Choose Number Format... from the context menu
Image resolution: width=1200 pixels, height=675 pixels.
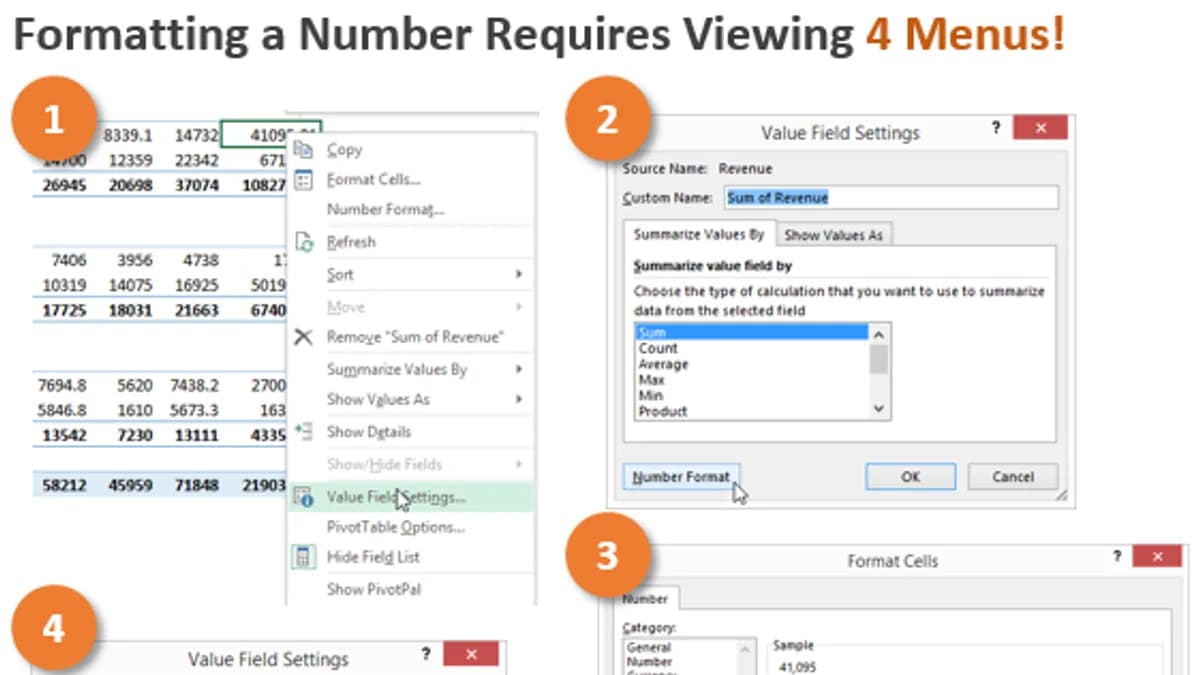pos(385,210)
